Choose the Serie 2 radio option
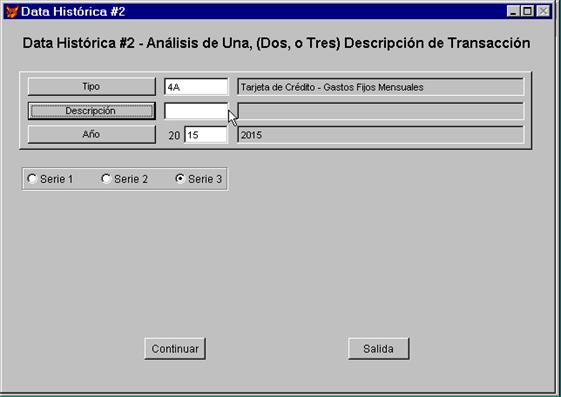 coord(125,179)
